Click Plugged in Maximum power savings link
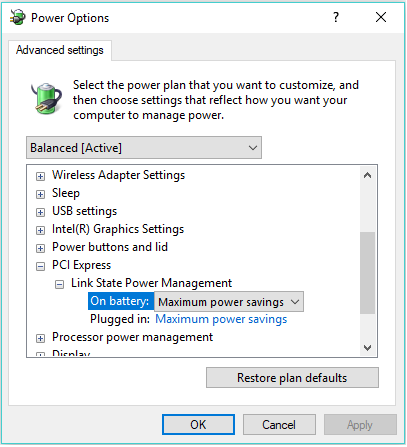Viewport: 407px width, 447px height. click(221, 319)
